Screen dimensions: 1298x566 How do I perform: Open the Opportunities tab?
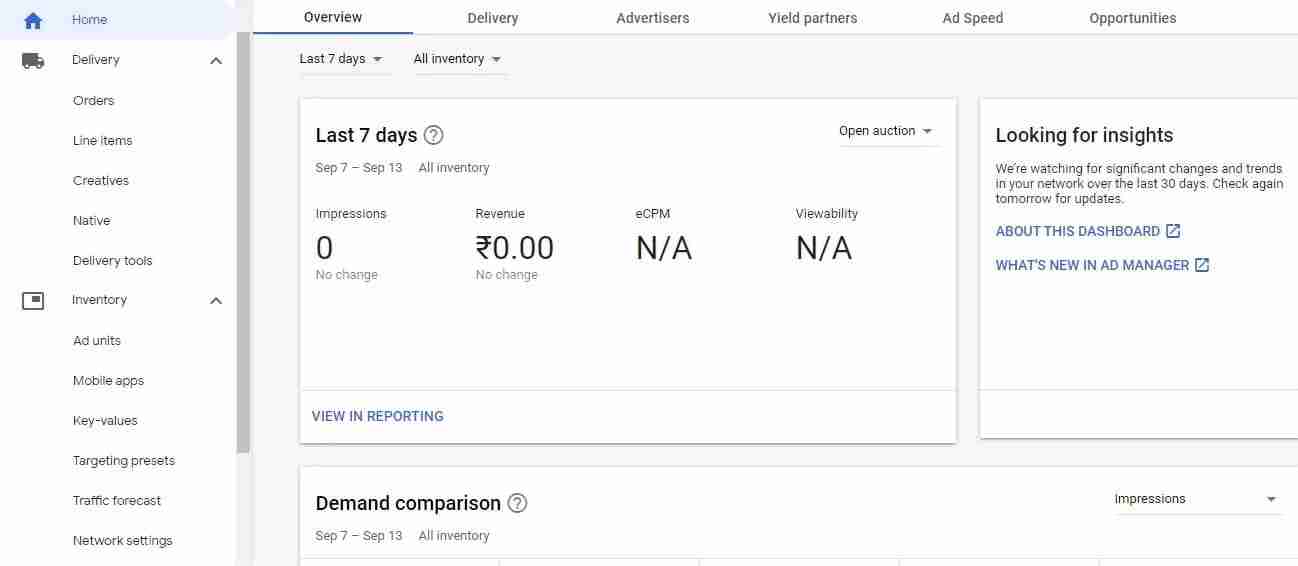tap(1133, 18)
